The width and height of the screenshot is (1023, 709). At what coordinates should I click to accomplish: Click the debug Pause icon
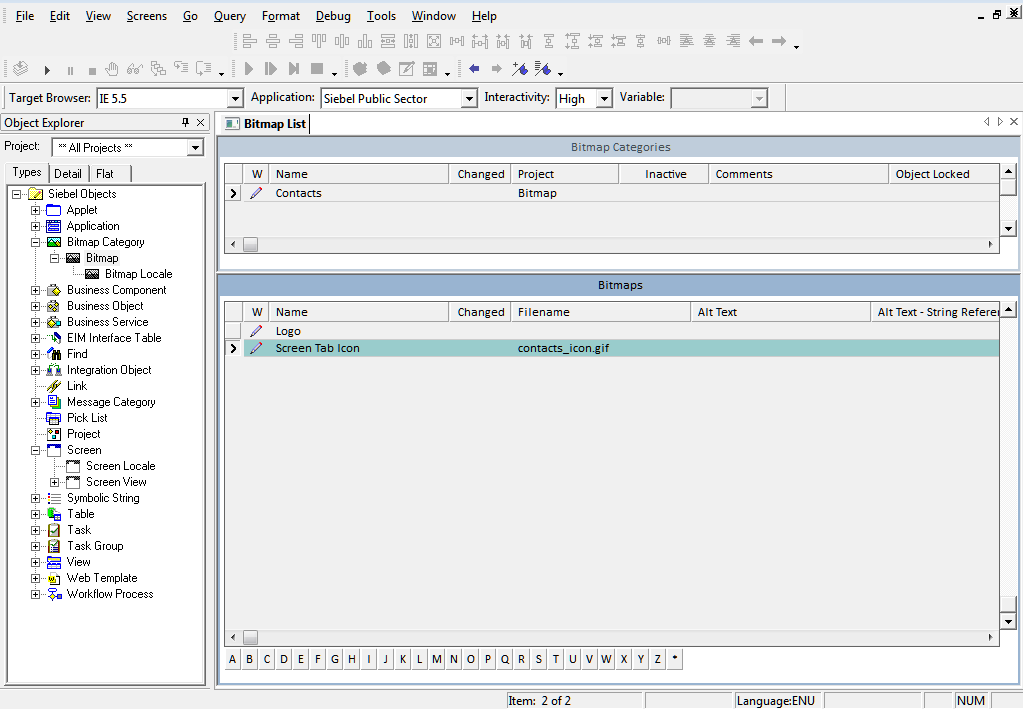tap(70, 70)
